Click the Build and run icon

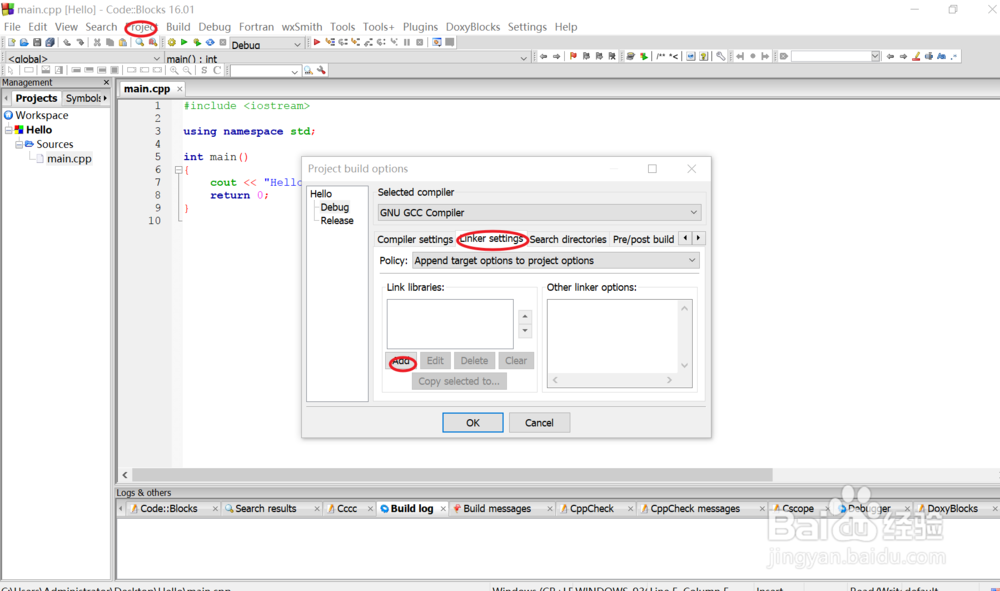coord(197,42)
